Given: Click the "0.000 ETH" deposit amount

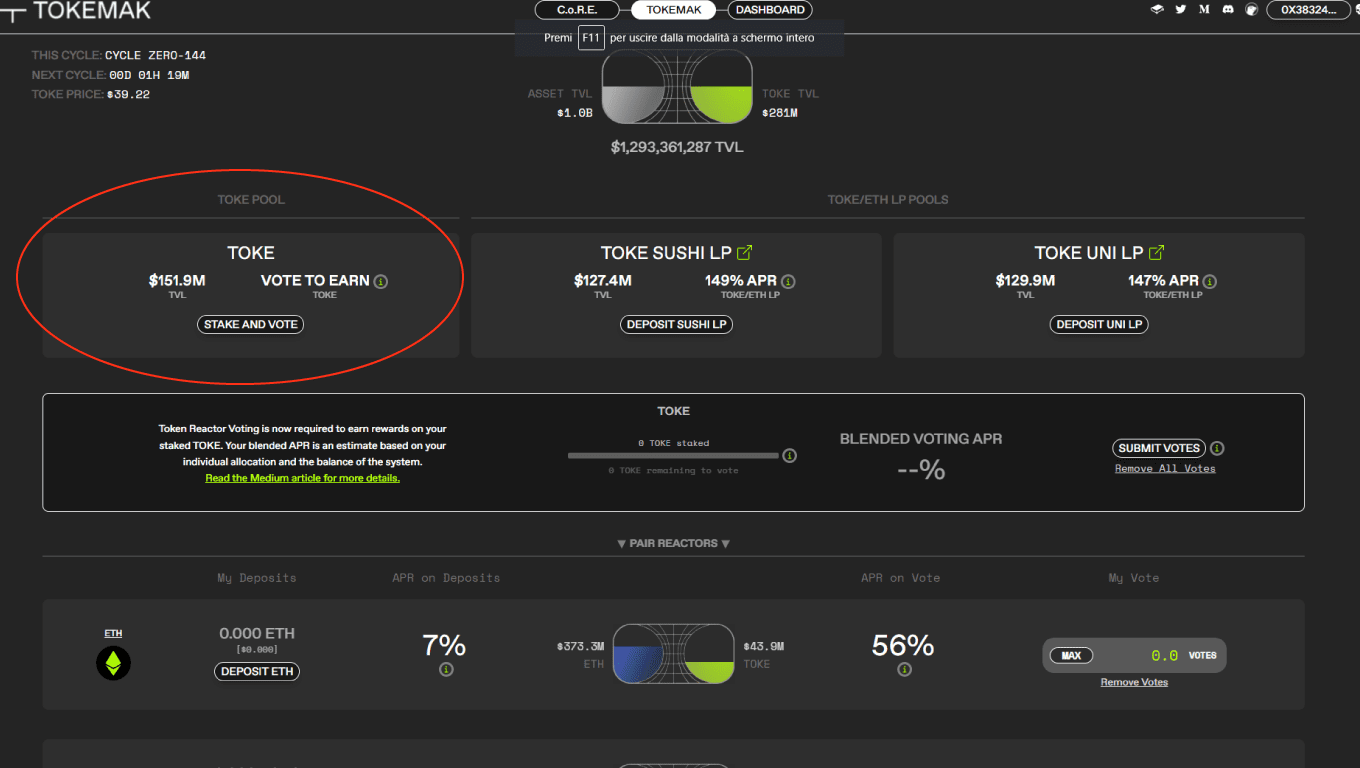Looking at the screenshot, I should coord(257,633).
